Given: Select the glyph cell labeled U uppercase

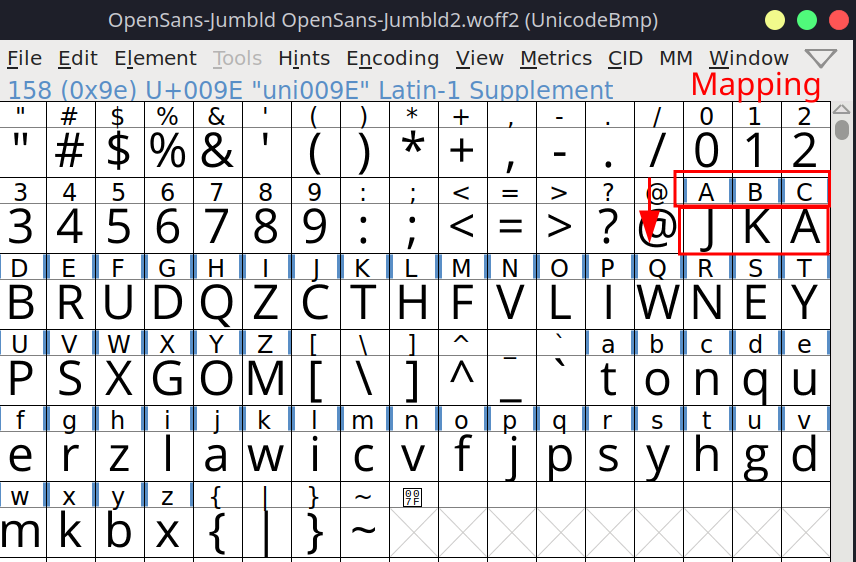Looking at the screenshot, I should (x=21, y=368).
